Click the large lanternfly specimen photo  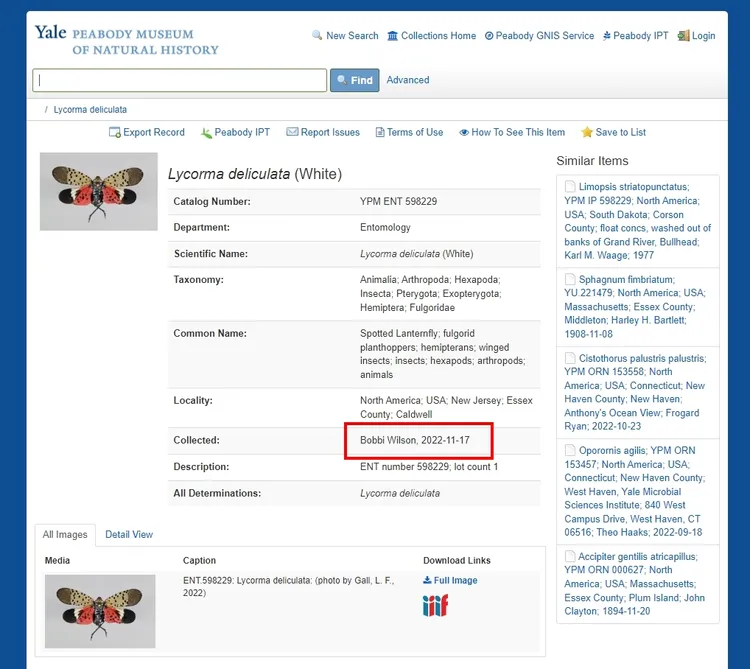(x=99, y=191)
